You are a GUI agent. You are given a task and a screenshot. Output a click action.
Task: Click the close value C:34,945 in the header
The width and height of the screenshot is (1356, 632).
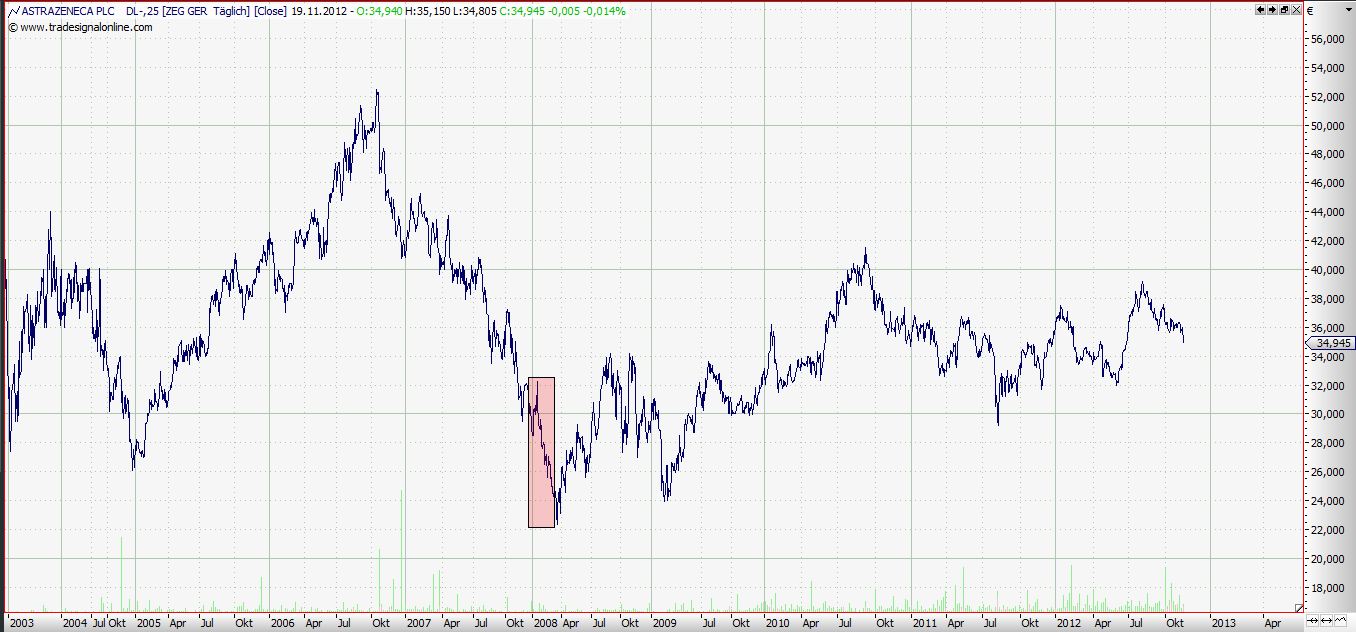524,11
